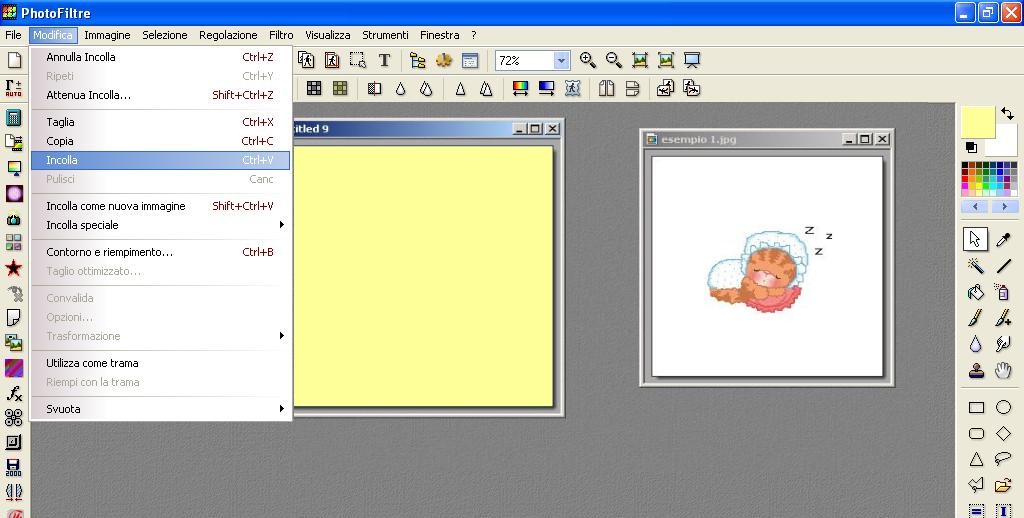The width and height of the screenshot is (1024, 518).
Task: Swap foreground and background colors
Action: [1007, 114]
